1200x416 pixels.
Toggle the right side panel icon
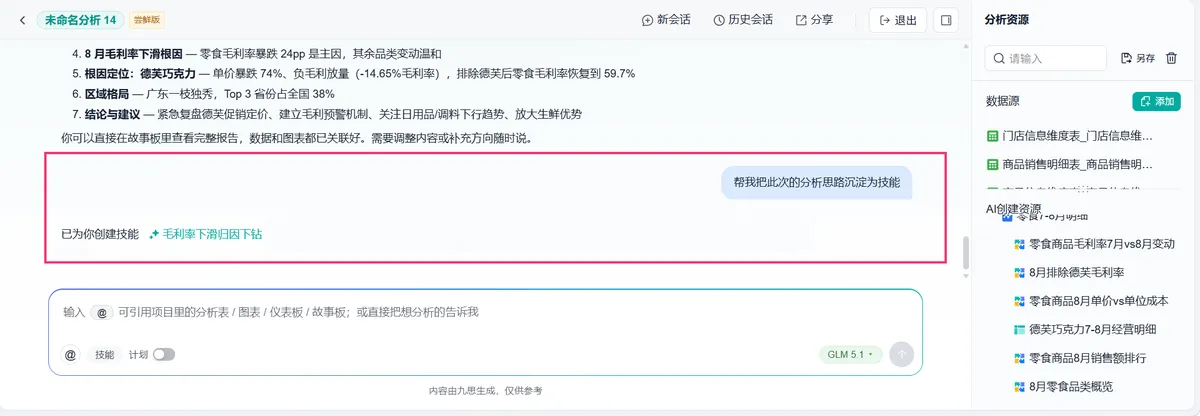[945, 20]
